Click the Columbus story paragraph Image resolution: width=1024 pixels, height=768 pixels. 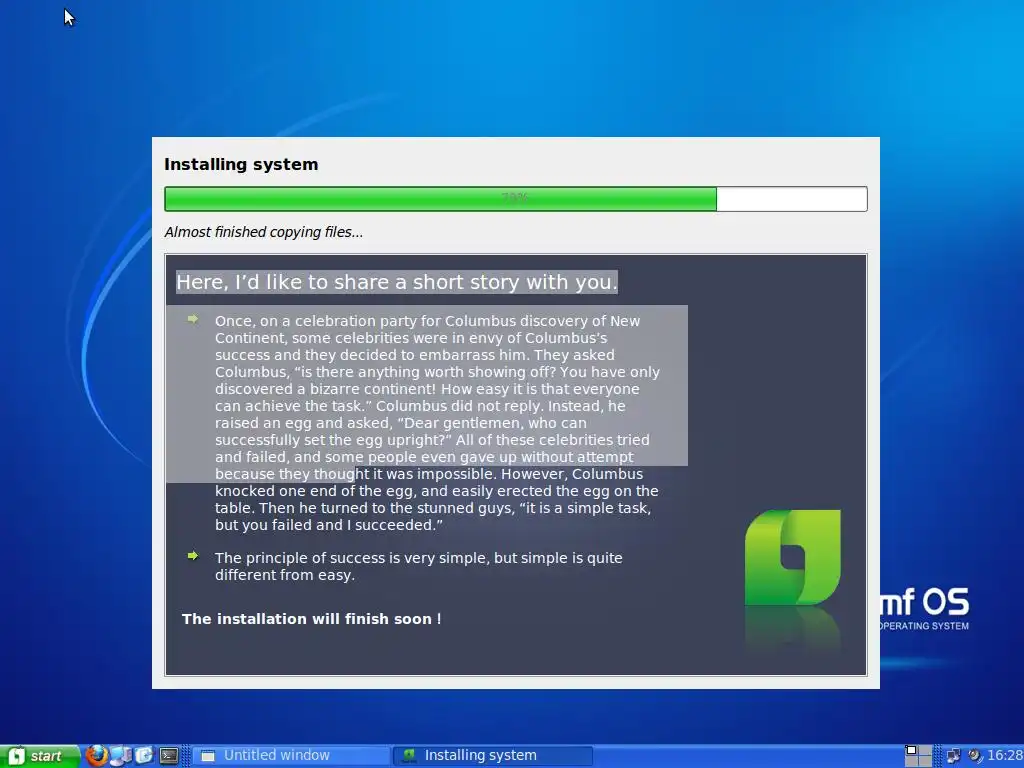[x=438, y=423]
